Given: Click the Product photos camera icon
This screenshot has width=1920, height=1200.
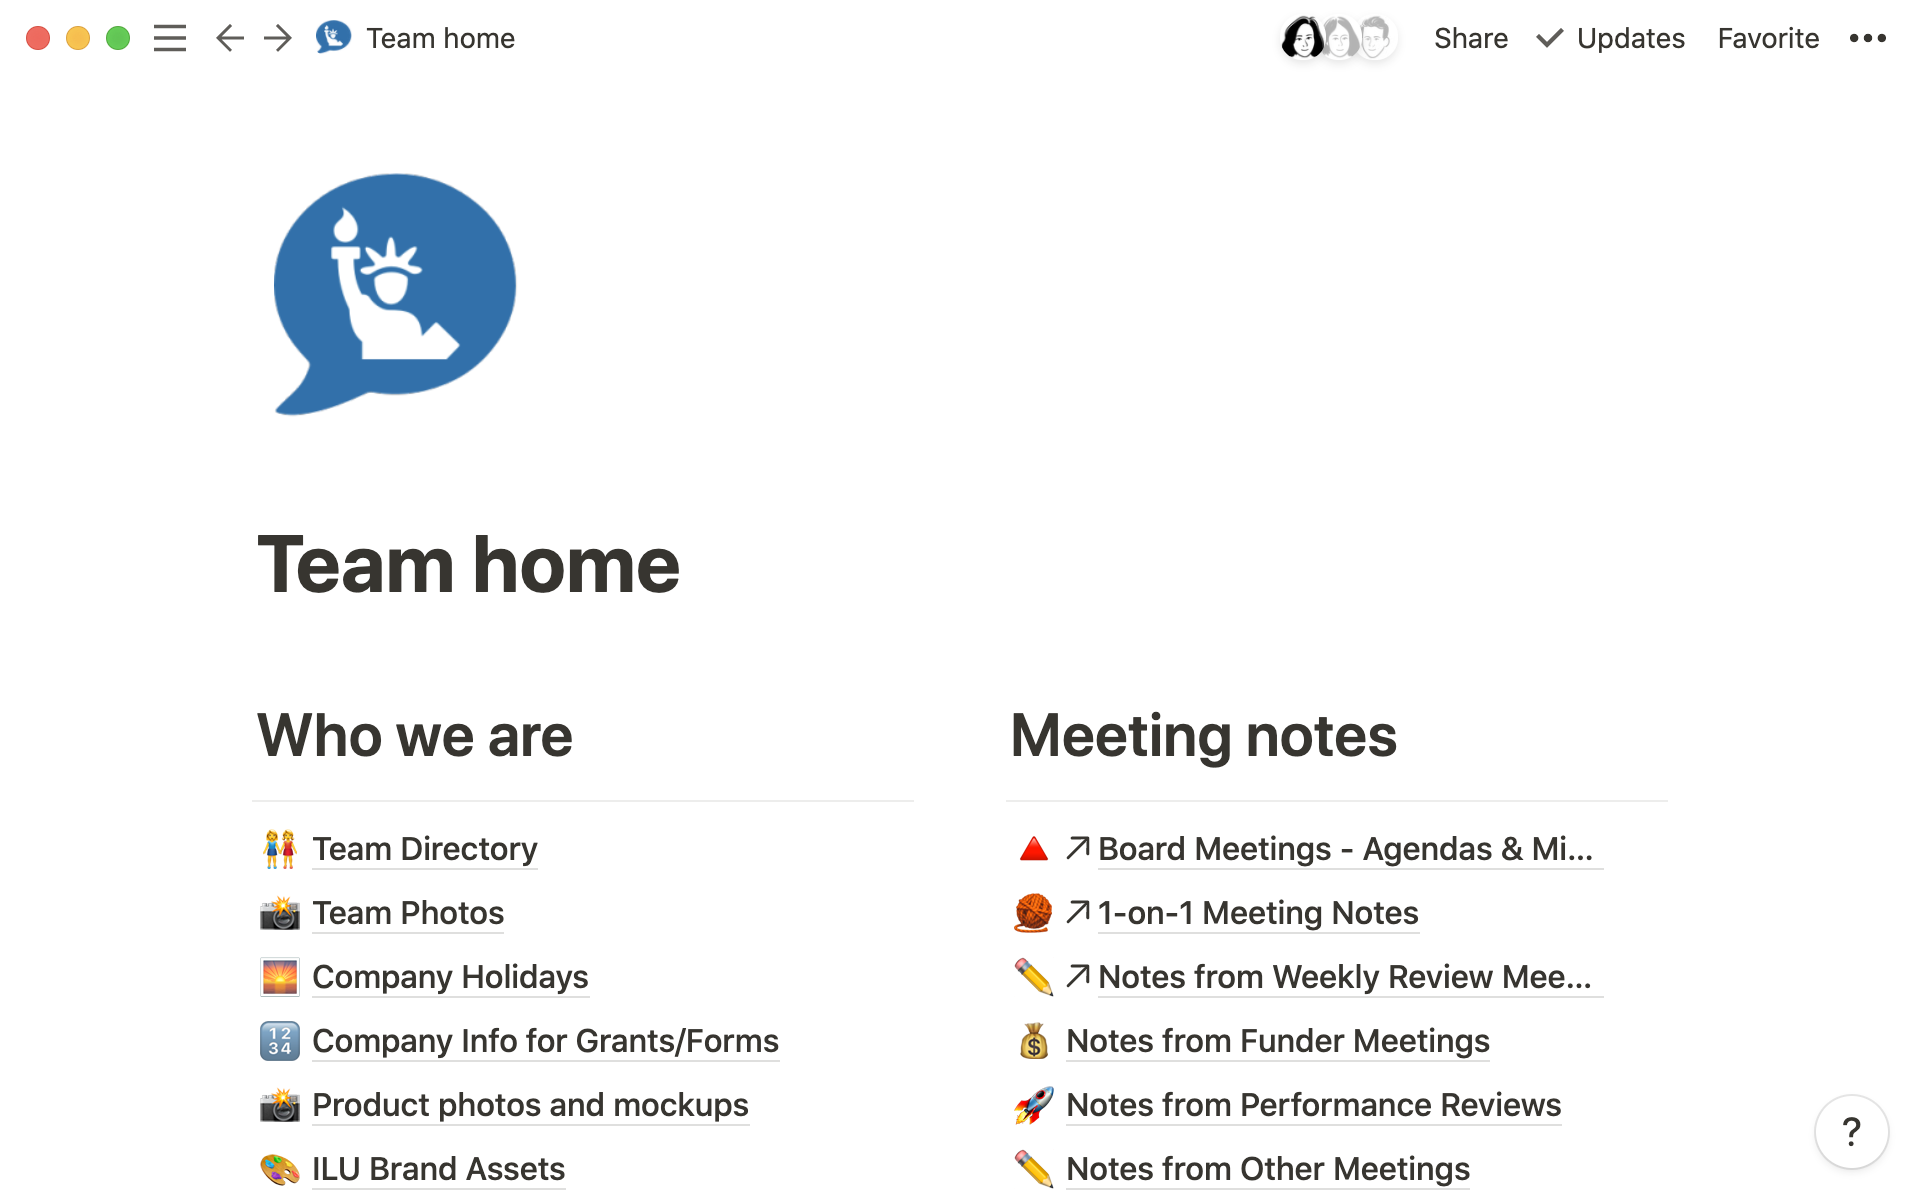Looking at the screenshot, I should (280, 1105).
